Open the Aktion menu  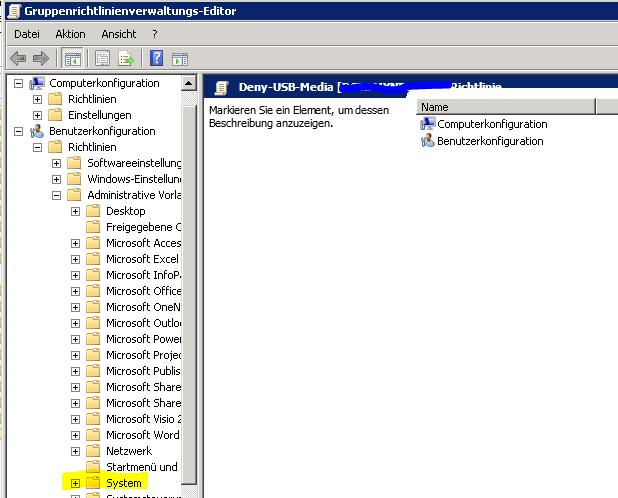[70, 34]
